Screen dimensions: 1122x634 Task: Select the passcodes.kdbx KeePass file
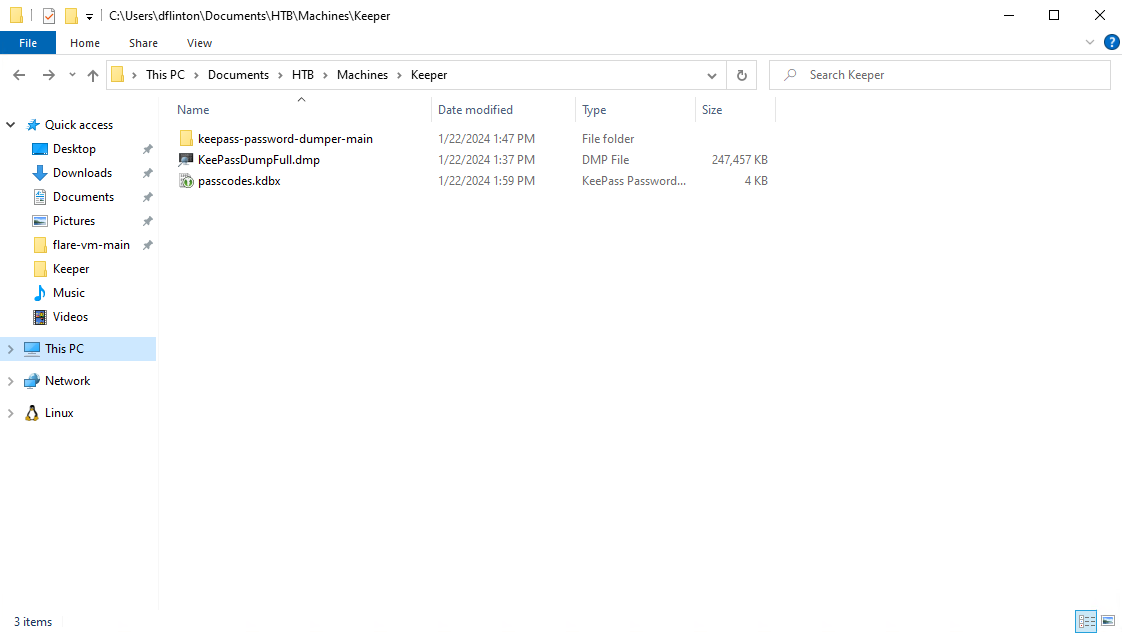239,181
